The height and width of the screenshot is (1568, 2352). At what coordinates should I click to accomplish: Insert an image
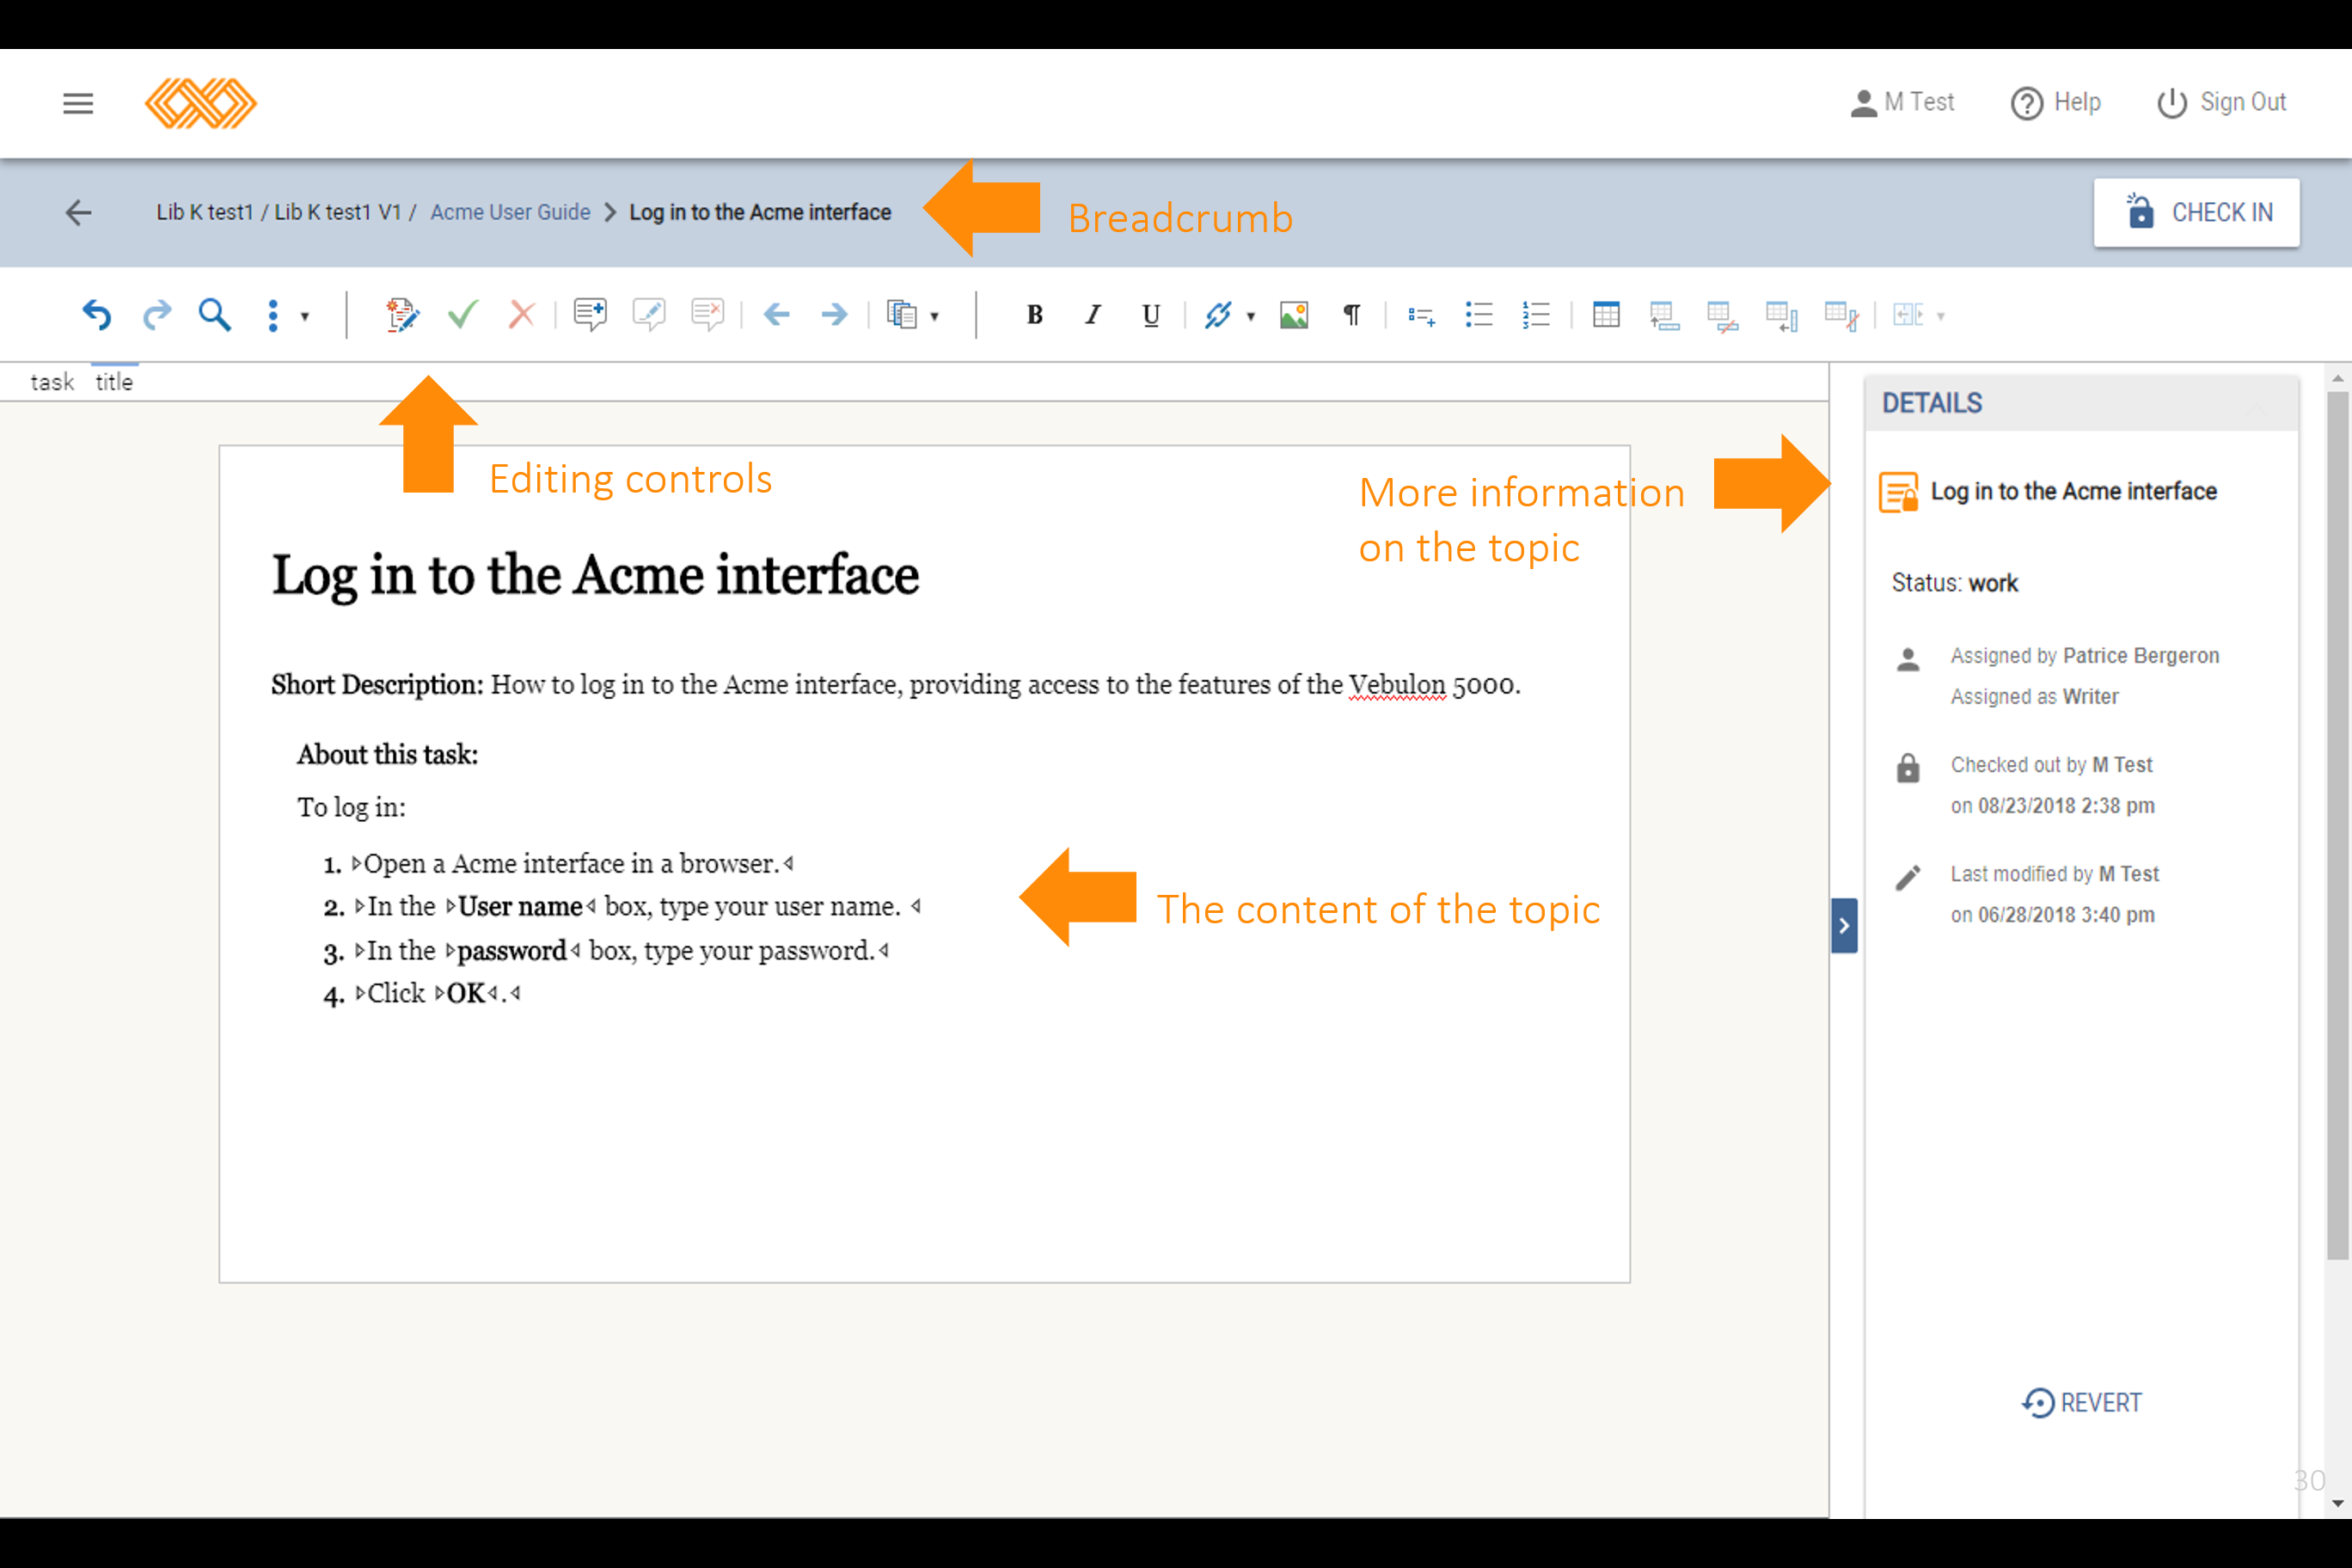[1294, 315]
